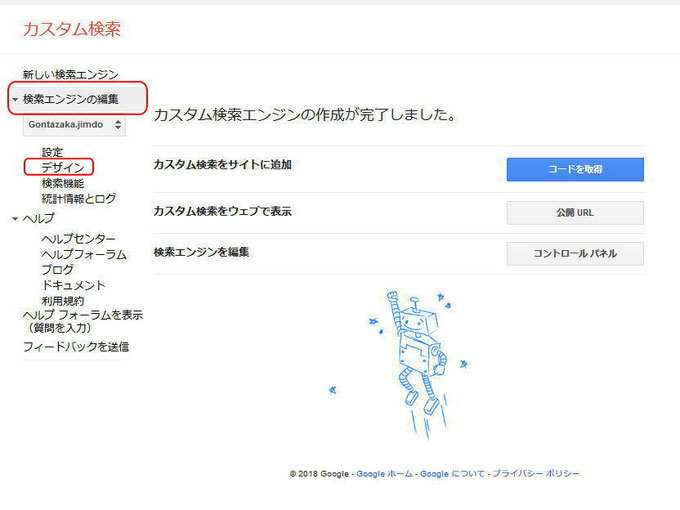Click the © 2018 Google text
Image resolution: width=680 pixels, height=510 pixels.
click(319, 474)
